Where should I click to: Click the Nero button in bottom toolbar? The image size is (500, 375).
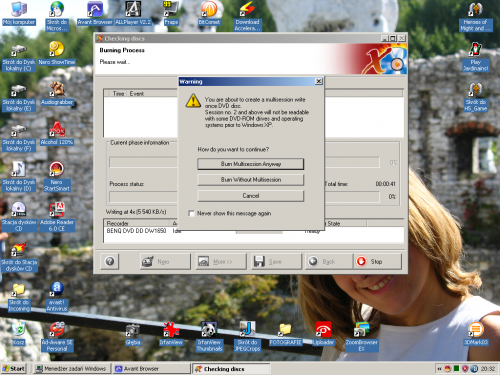(165, 261)
